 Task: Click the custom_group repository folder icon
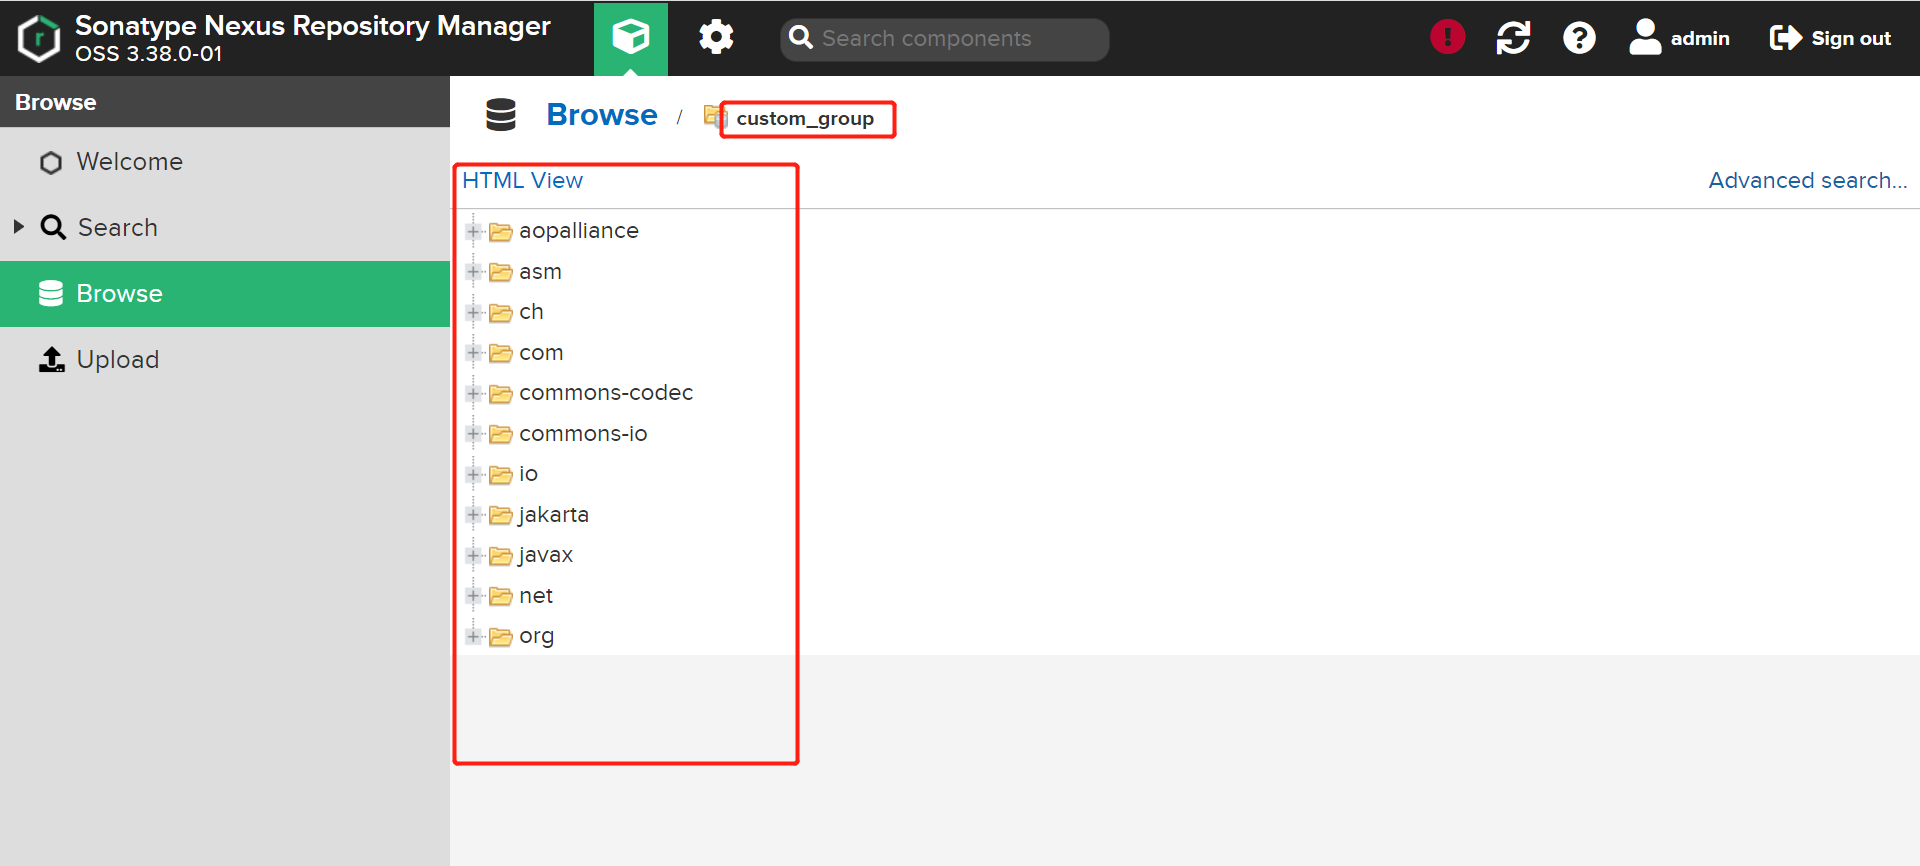(714, 116)
